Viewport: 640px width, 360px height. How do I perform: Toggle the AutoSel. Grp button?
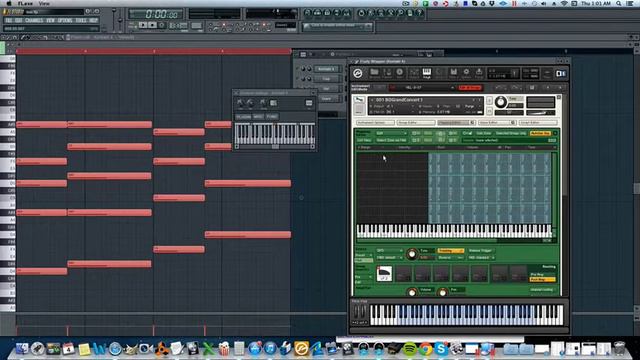[540, 133]
